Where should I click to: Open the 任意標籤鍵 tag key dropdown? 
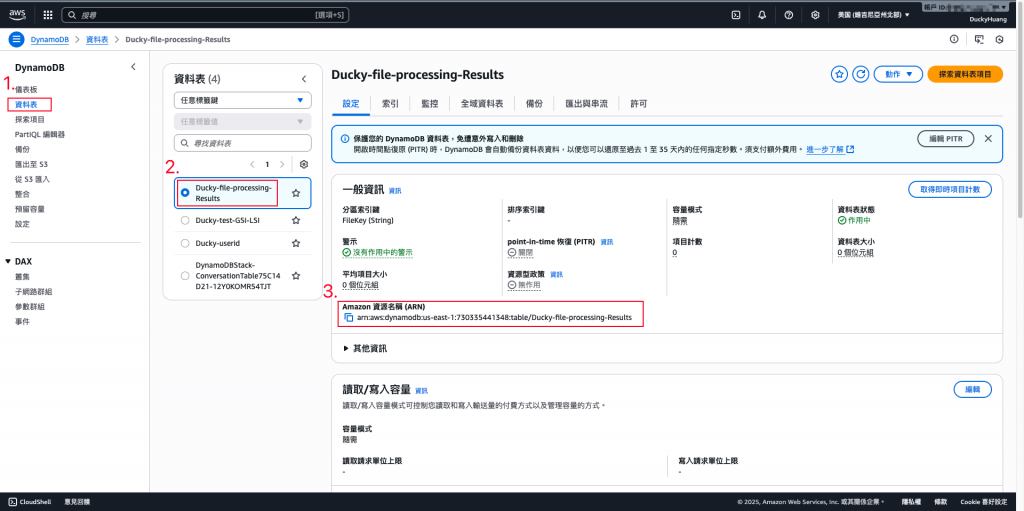(x=243, y=101)
